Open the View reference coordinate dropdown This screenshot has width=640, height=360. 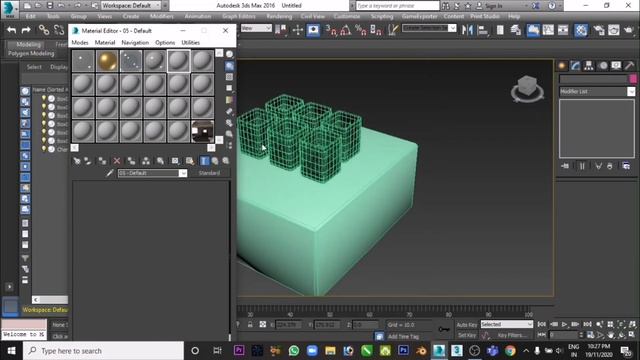[x=256, y=28]
